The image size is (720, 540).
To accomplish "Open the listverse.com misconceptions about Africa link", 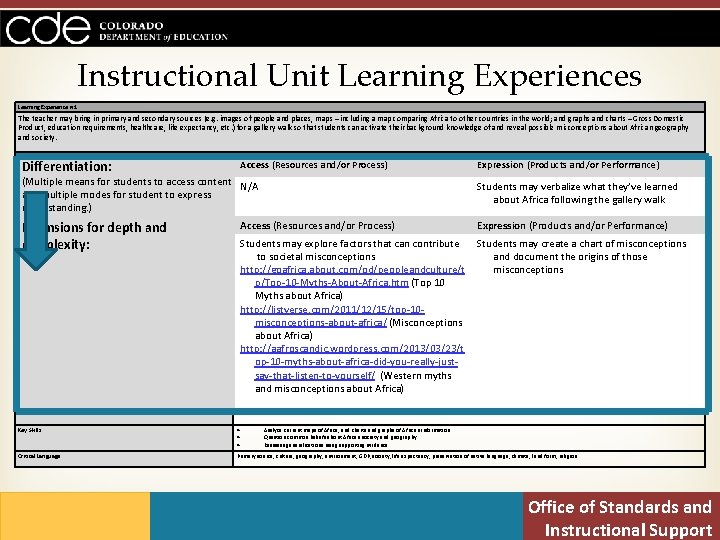I will pyautogui.click(x=332, y=316).
